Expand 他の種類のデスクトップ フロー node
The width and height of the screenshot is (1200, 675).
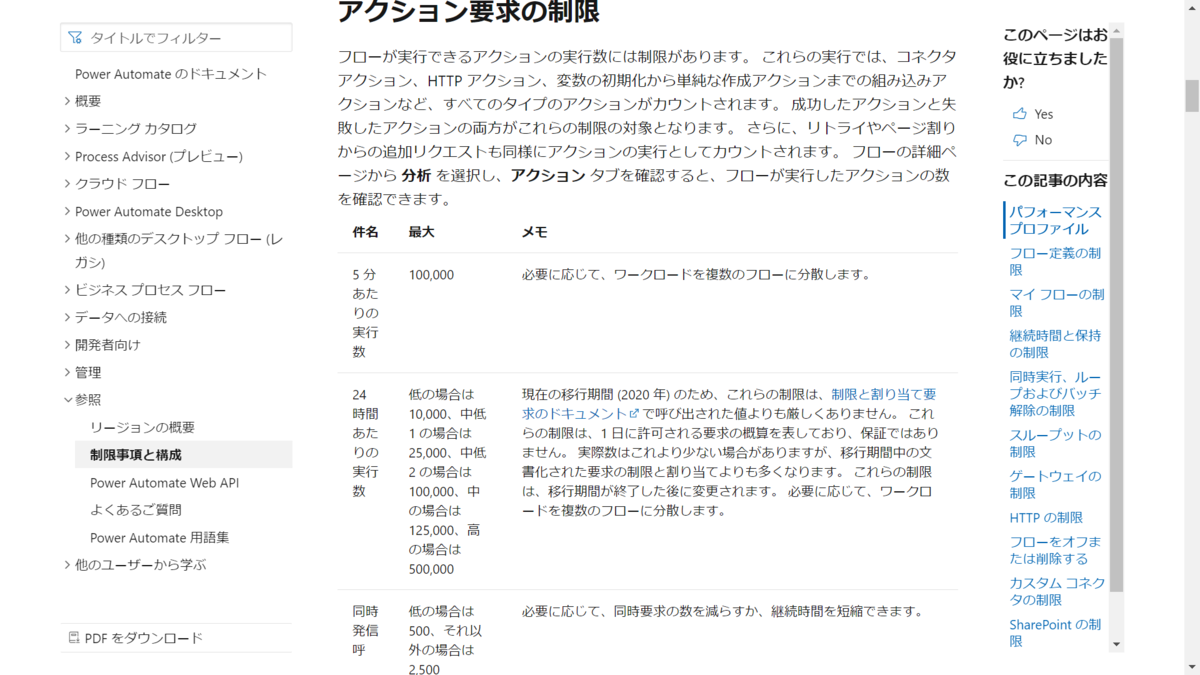(67, 239)
